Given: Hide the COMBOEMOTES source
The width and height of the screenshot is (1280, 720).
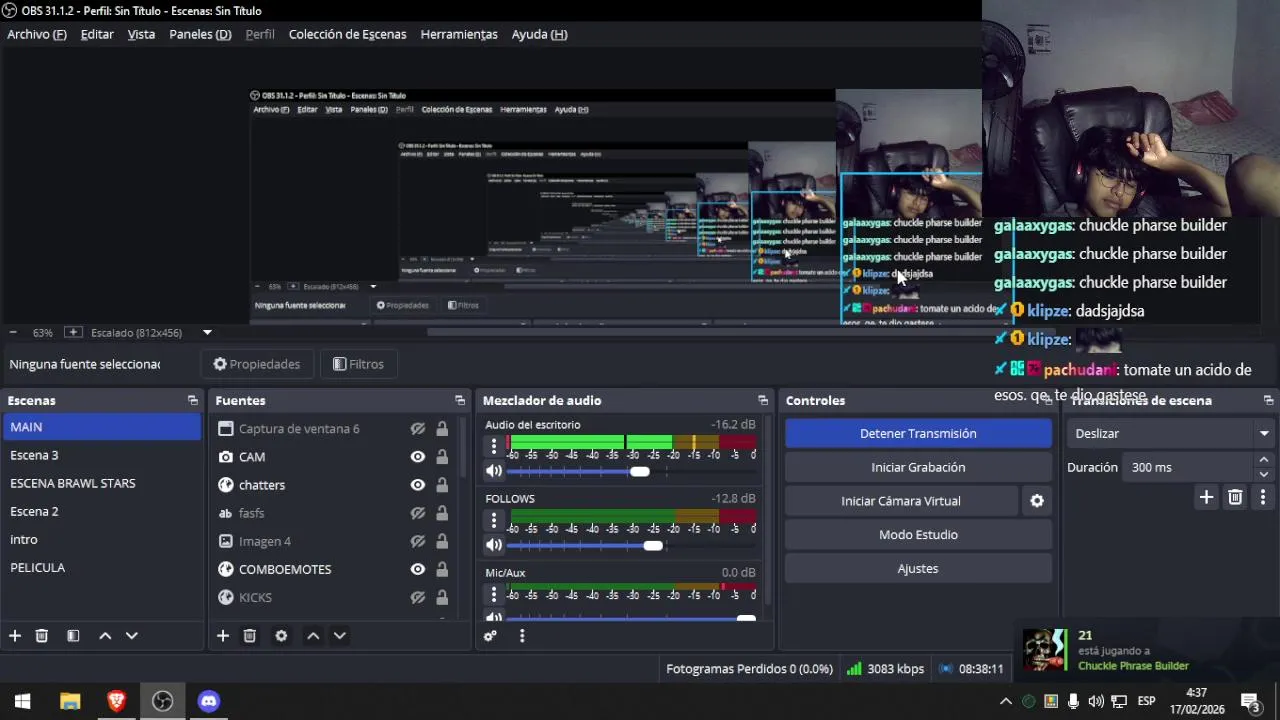Looking at the screenshot, I should click(418, 569).
